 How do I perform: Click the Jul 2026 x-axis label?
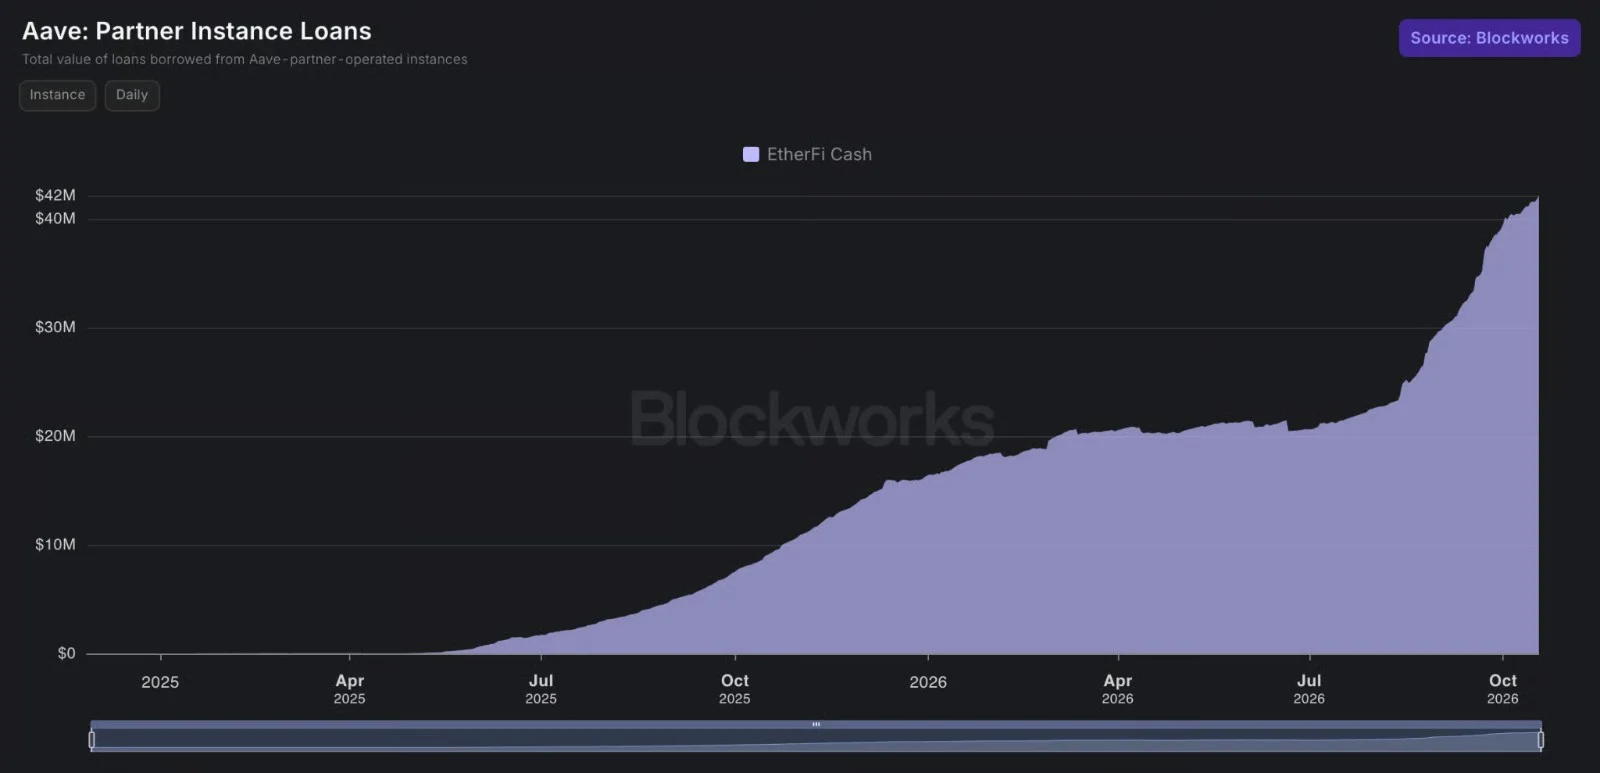pos(1309,689)
